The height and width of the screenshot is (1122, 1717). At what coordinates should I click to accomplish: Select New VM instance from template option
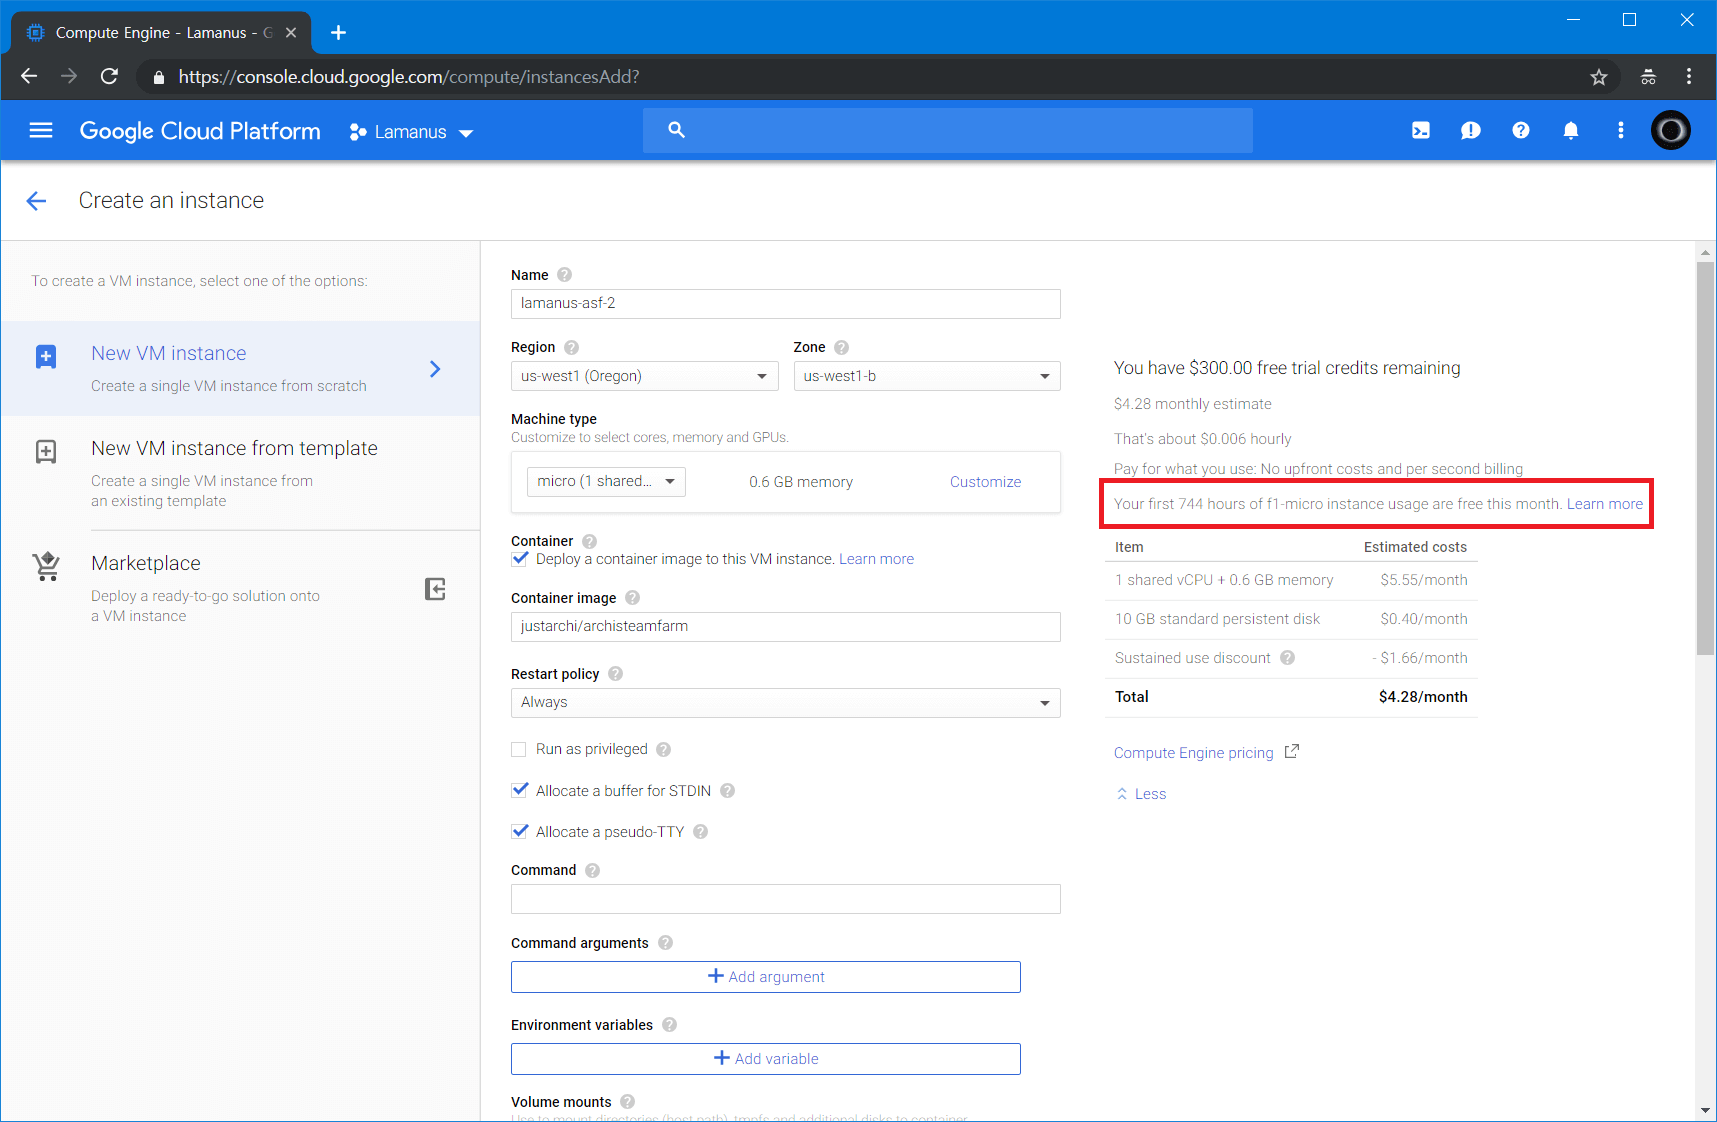(x=234, y=449)
